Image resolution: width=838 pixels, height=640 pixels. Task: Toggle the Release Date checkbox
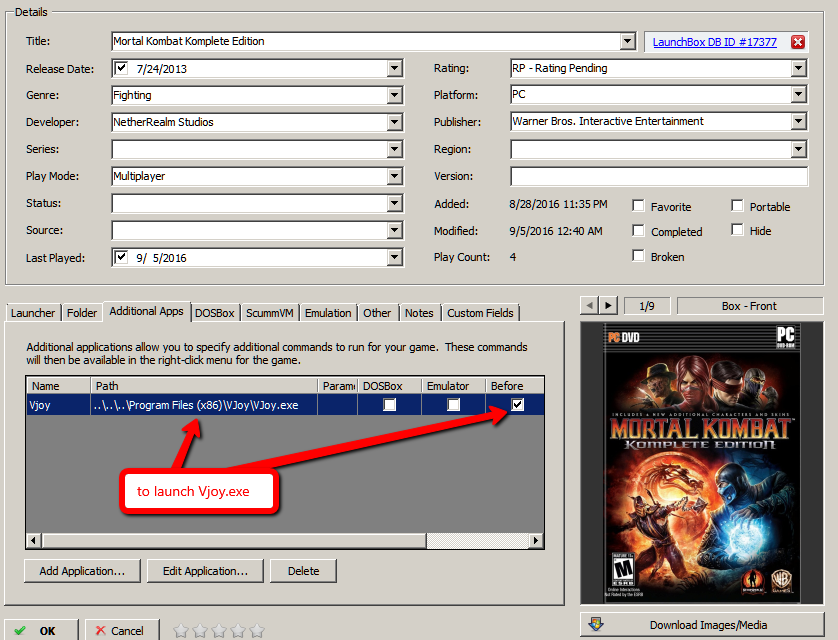(x=121, y=68)
